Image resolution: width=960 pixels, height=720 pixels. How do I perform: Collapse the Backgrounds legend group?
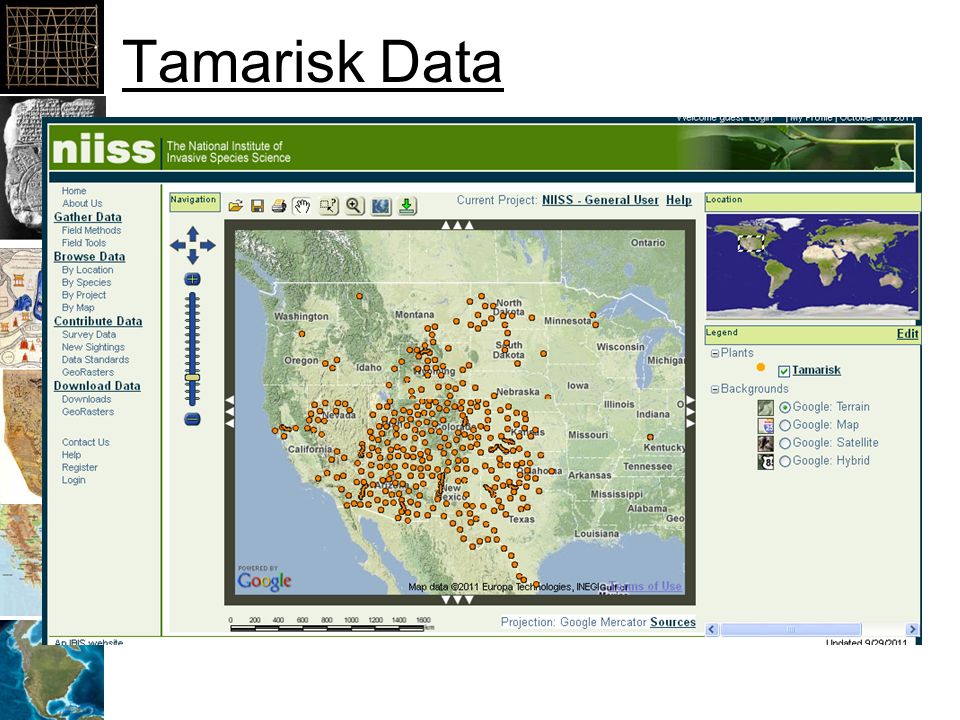[714, 389]
